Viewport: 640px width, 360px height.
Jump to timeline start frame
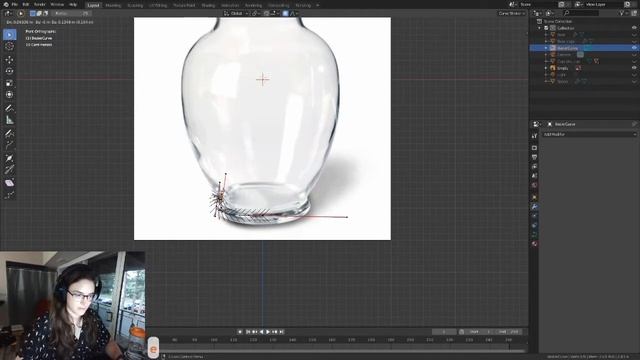click(248, 332)
